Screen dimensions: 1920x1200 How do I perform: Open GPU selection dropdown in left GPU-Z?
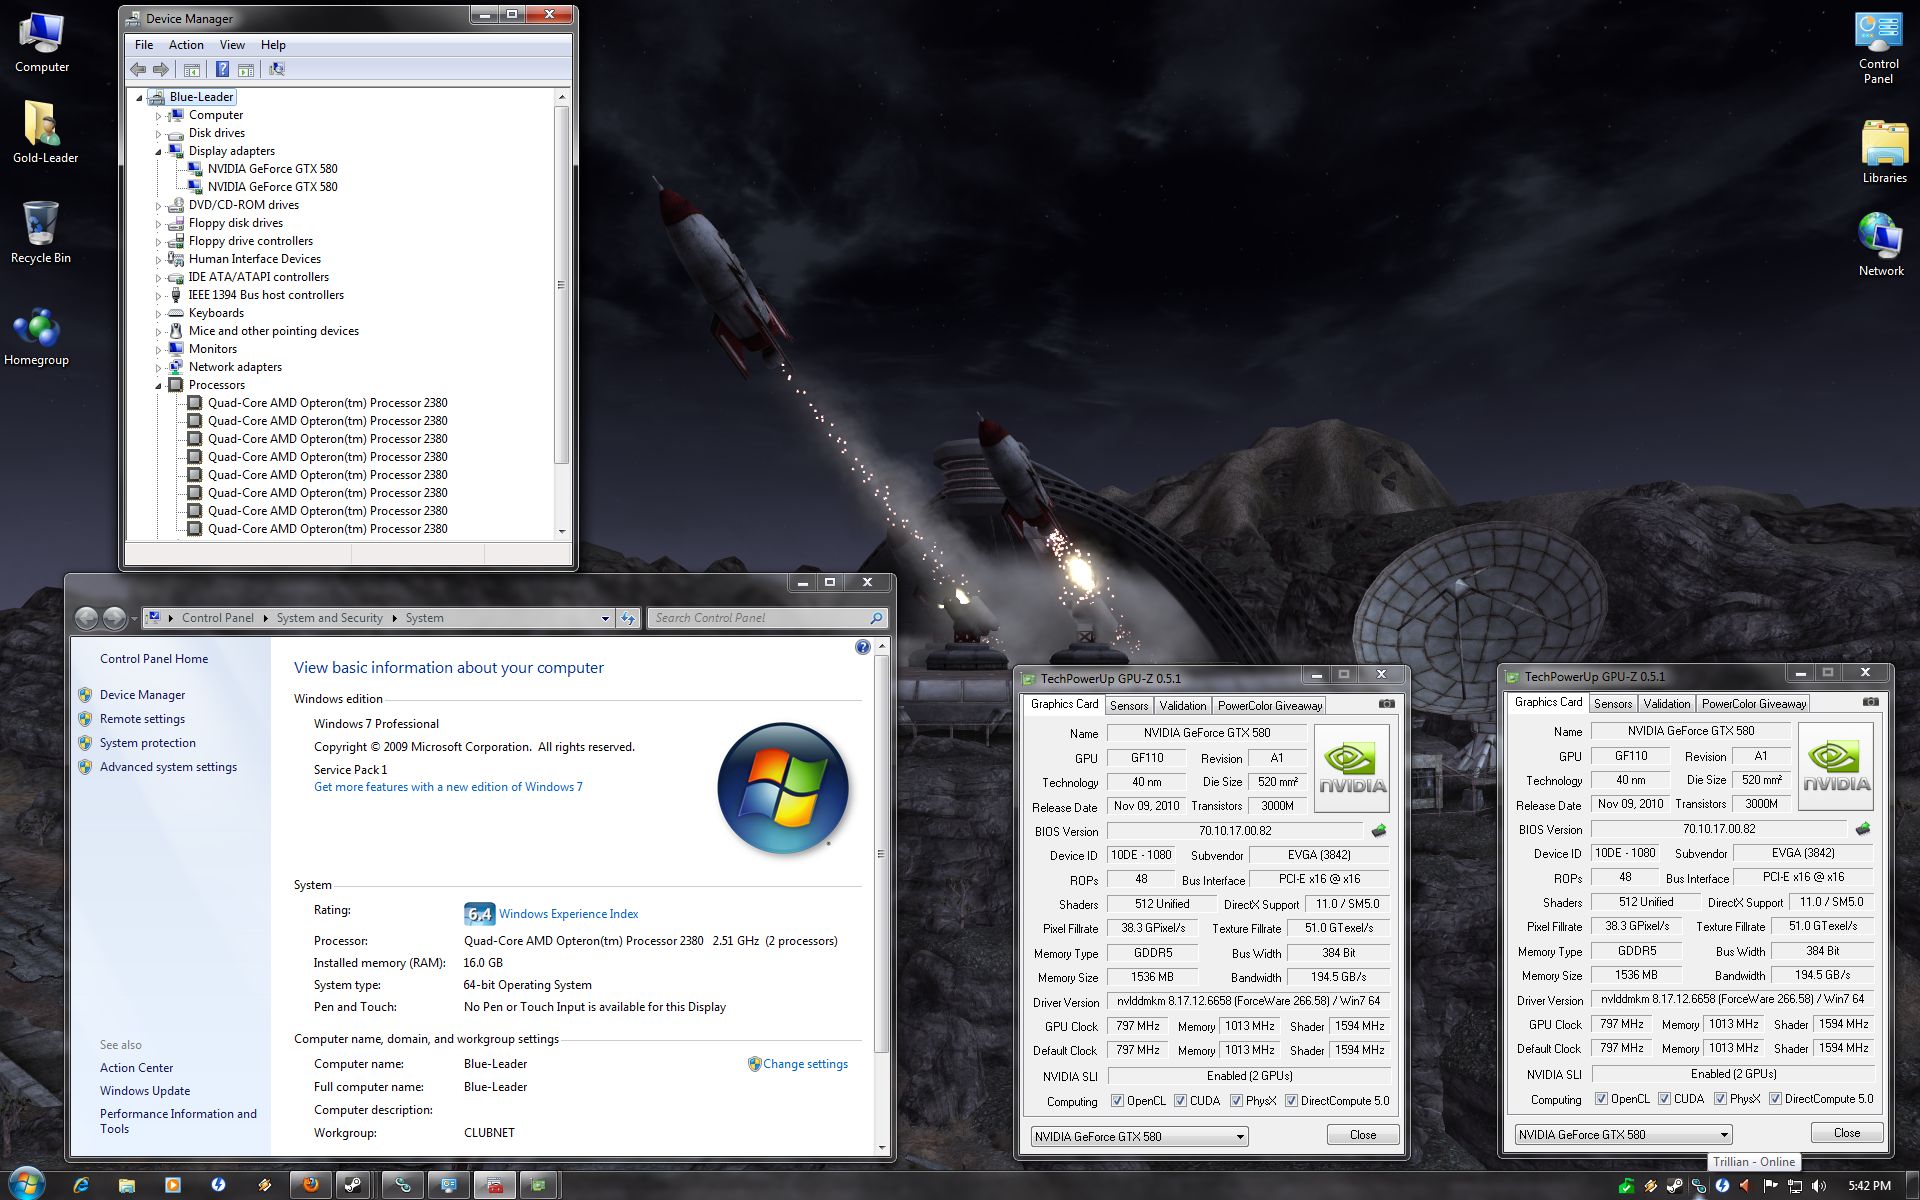(1239, 1137)
